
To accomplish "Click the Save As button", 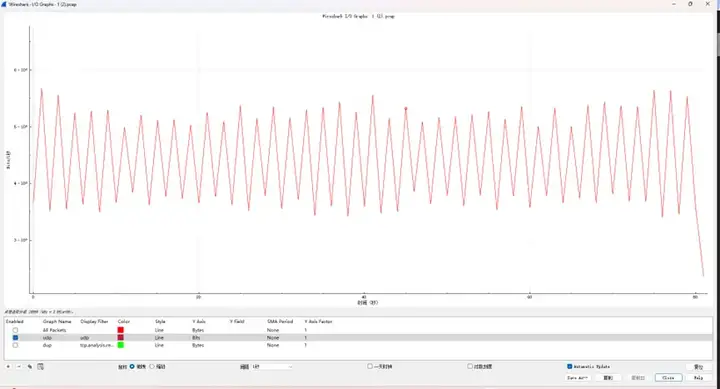I will pyautogui.click(x=577, y=378).
